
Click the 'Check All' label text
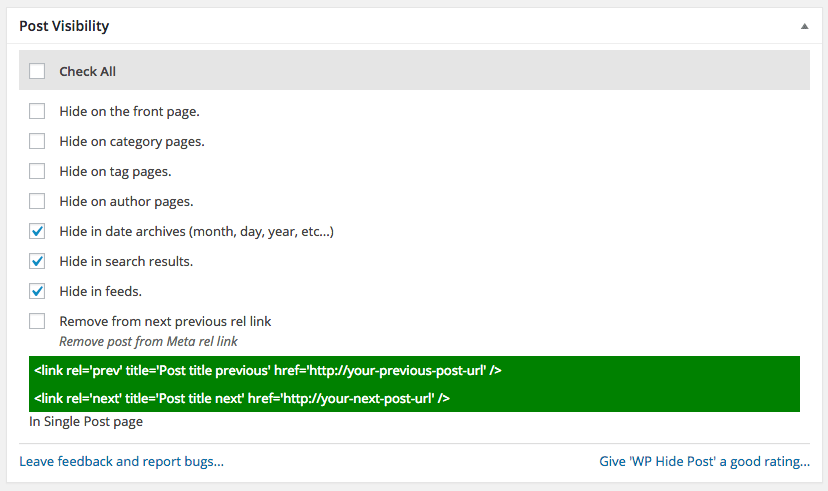click(93, 71)
